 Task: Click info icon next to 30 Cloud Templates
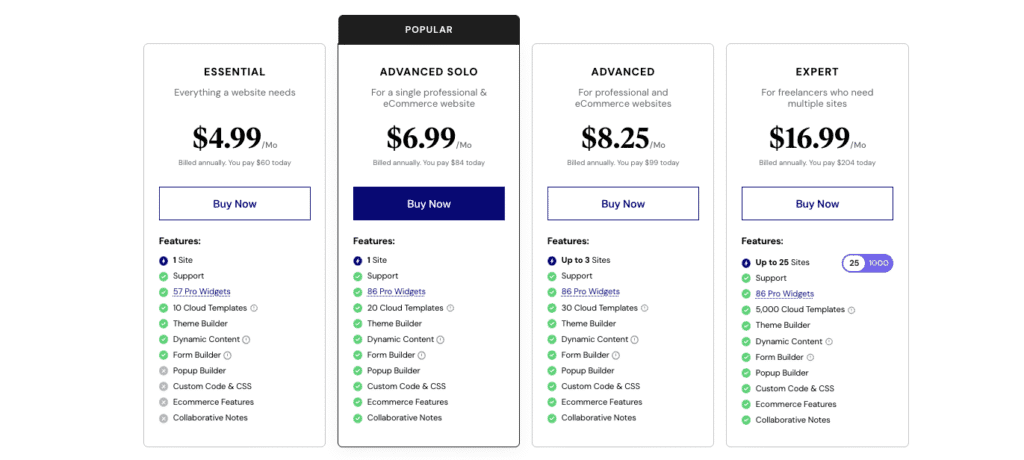644,308
